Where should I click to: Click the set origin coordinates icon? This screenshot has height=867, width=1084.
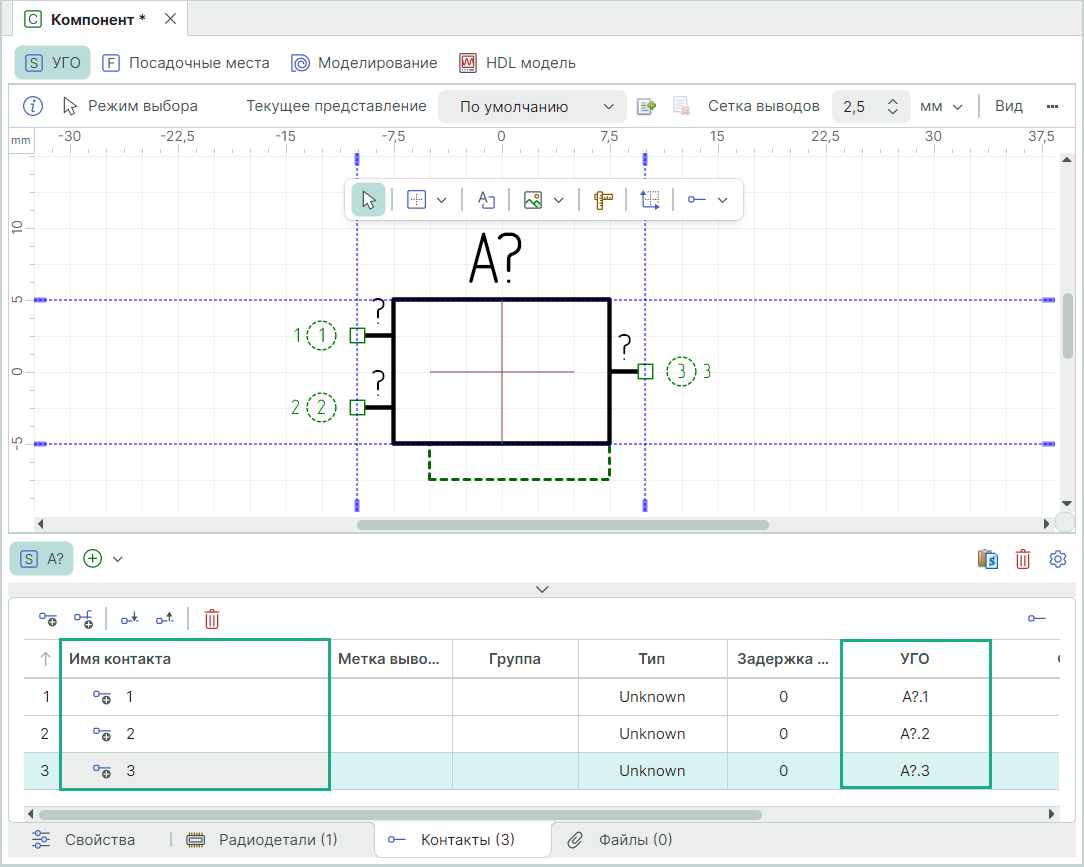(x=650, y=200)
